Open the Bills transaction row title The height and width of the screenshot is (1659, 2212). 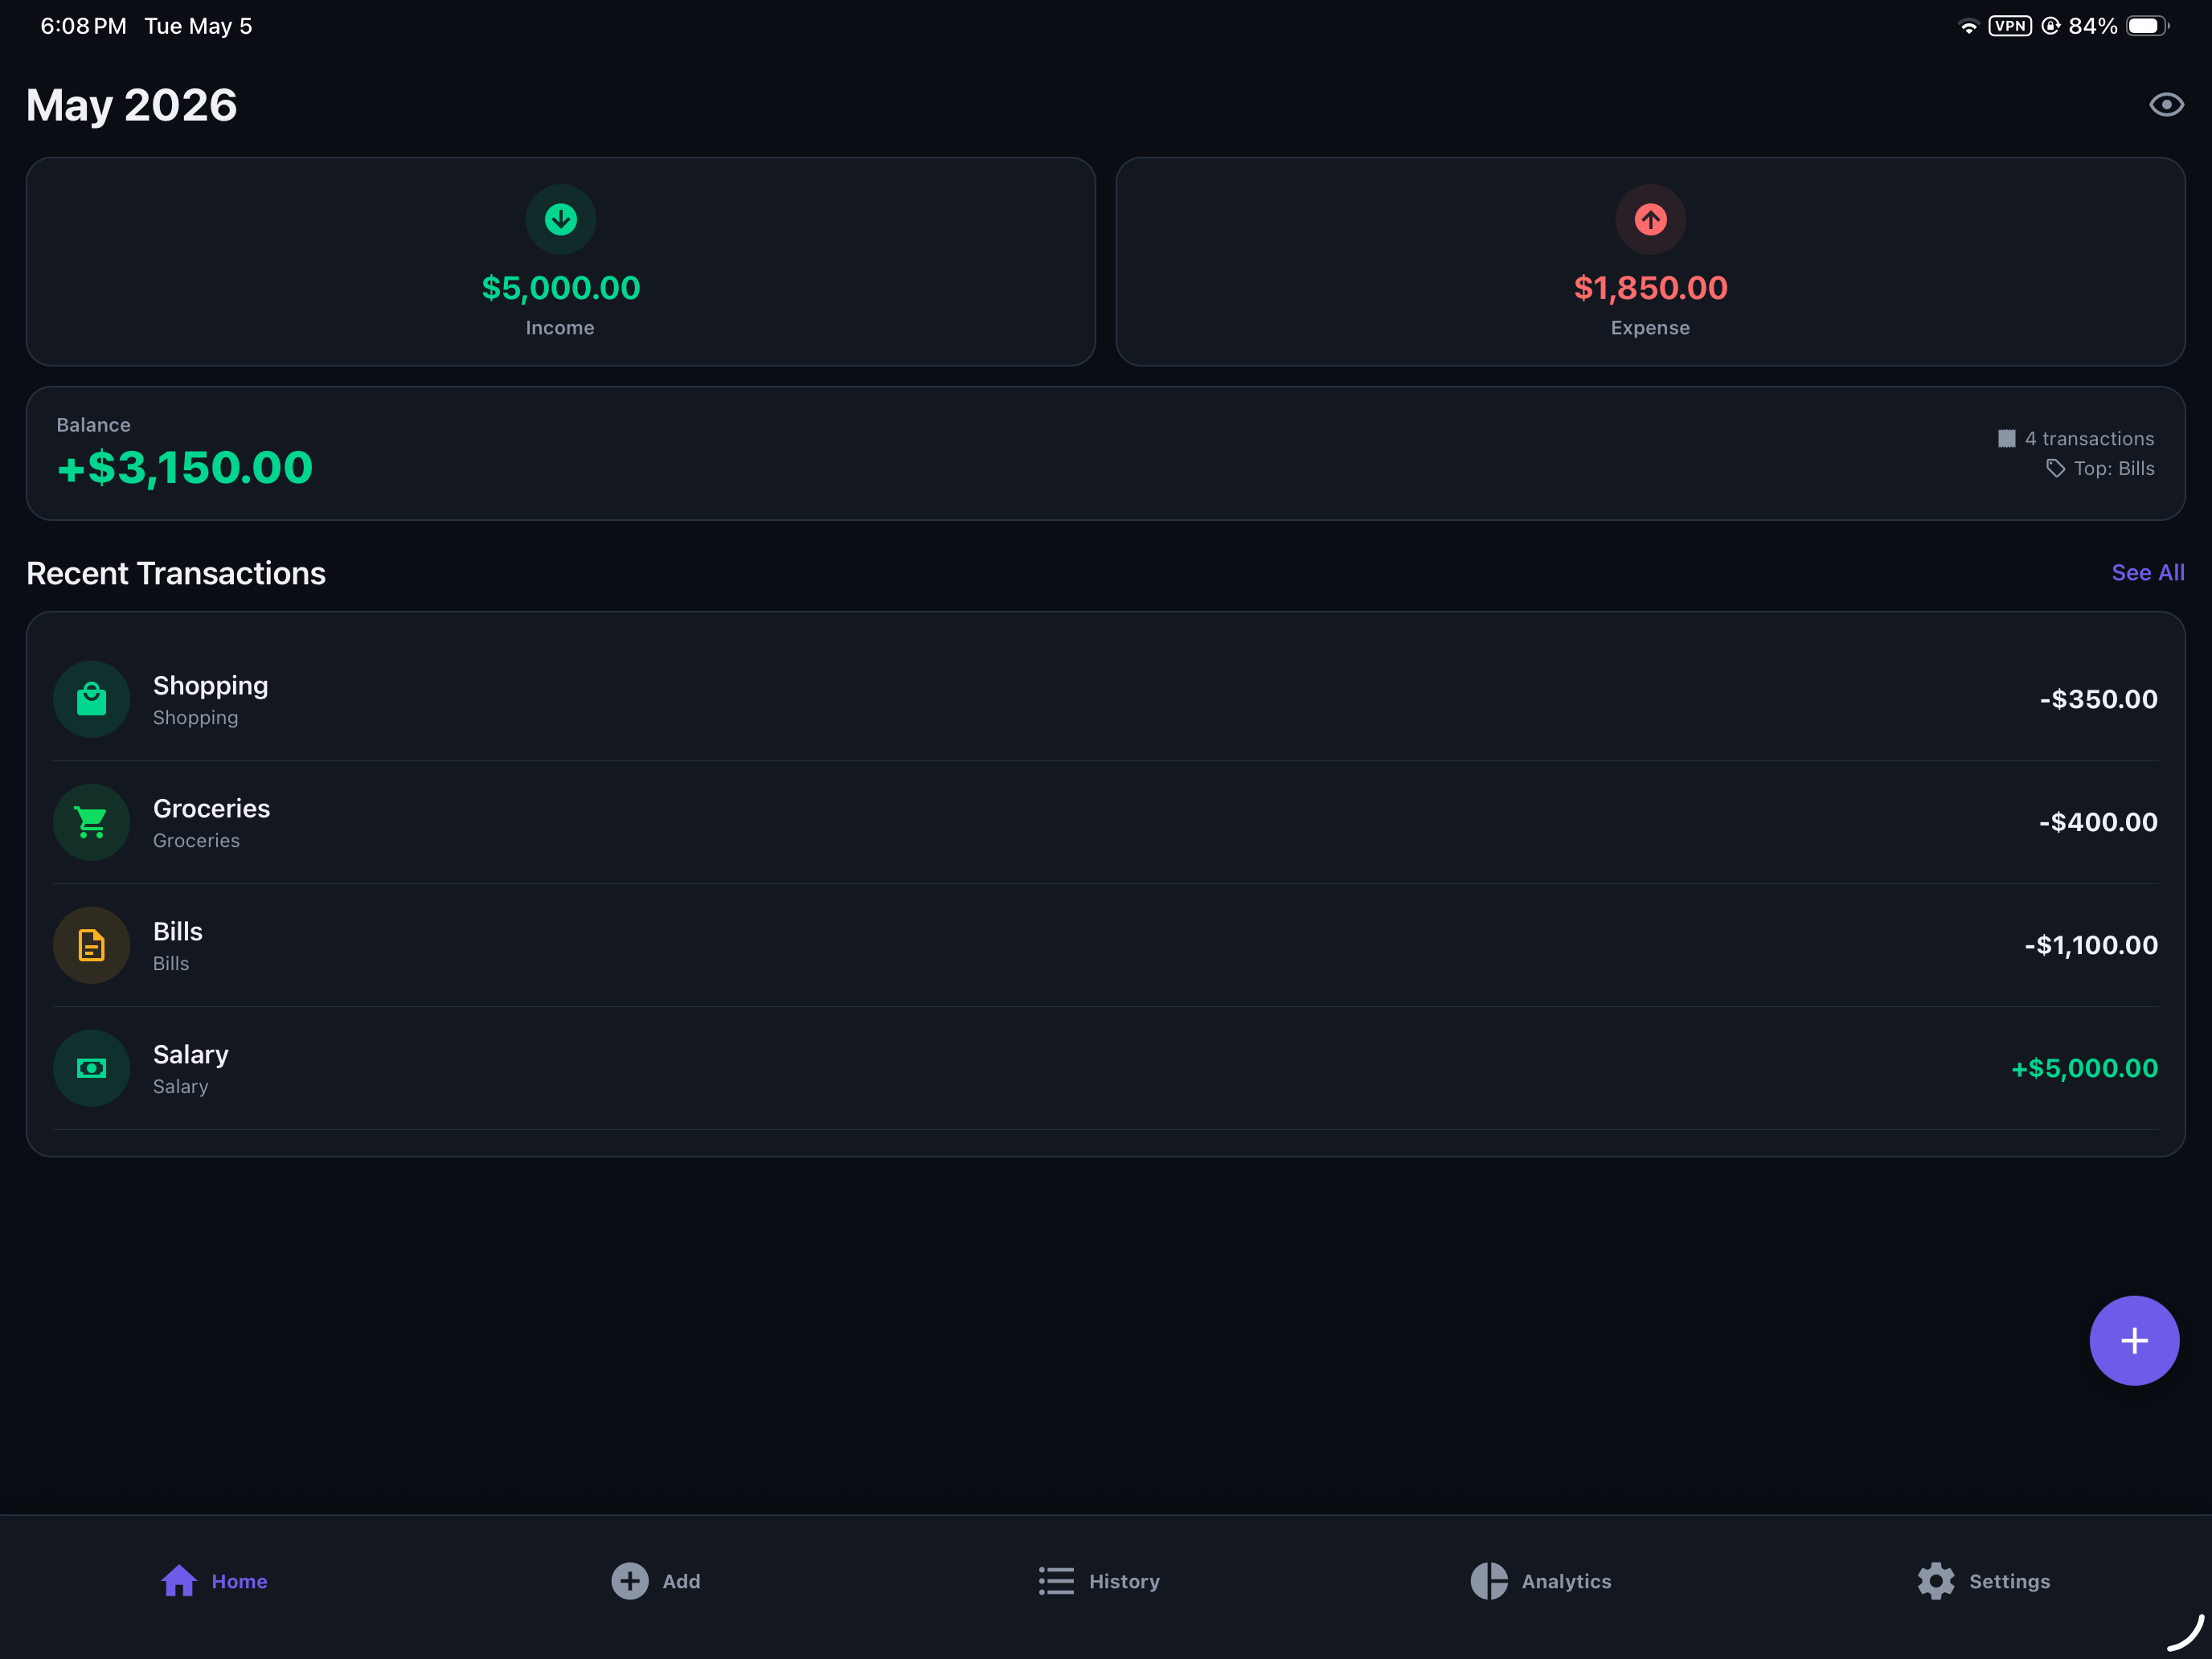coord(178,931)
